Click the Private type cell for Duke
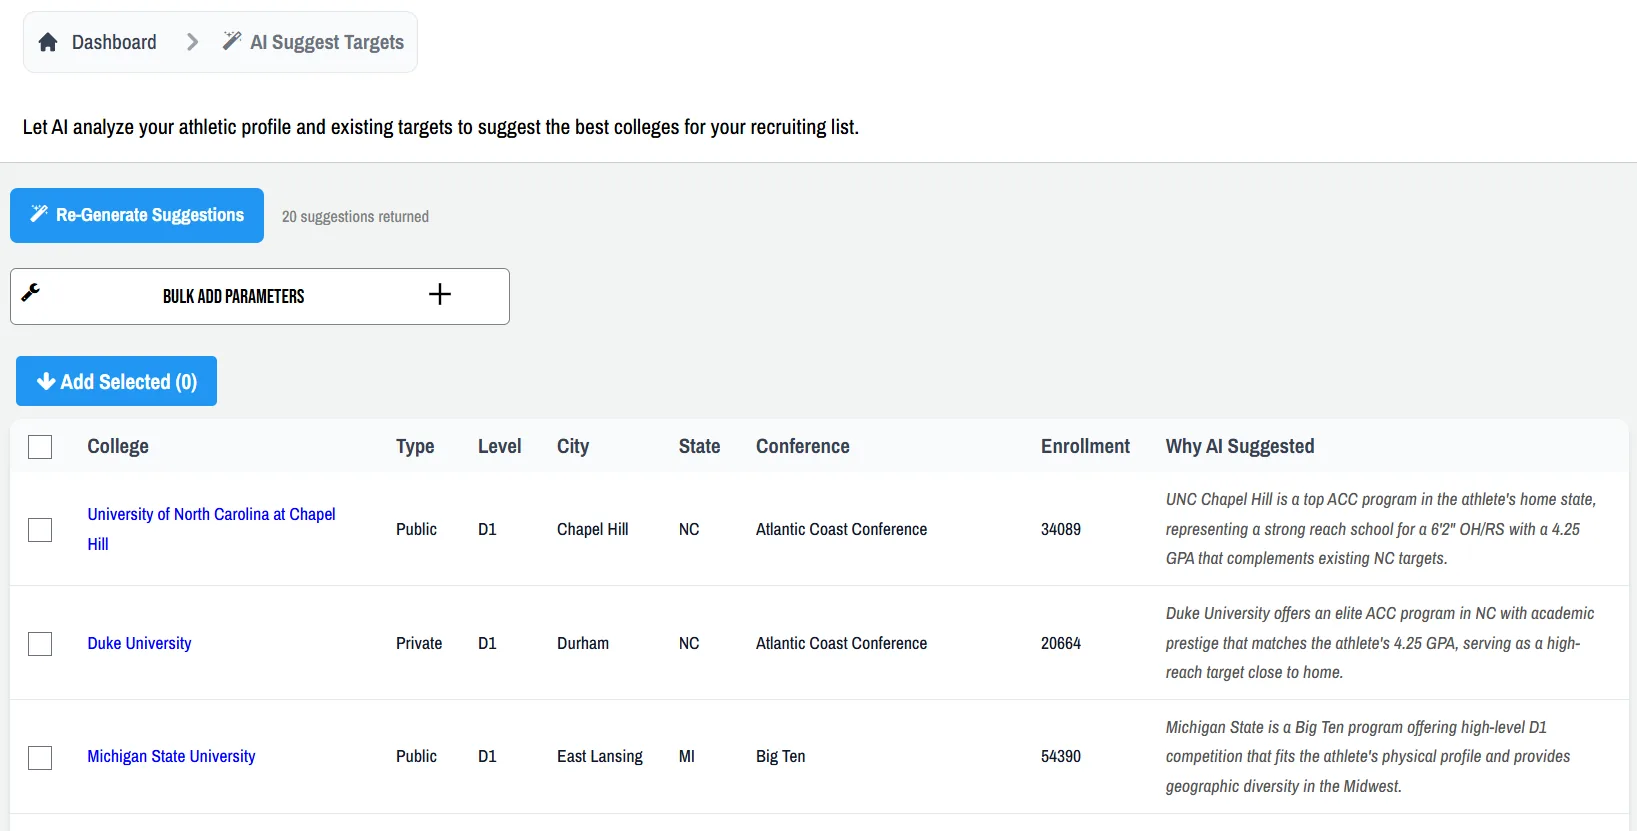The width and height of the screenshot is (1637, 831). coord(419,643)
